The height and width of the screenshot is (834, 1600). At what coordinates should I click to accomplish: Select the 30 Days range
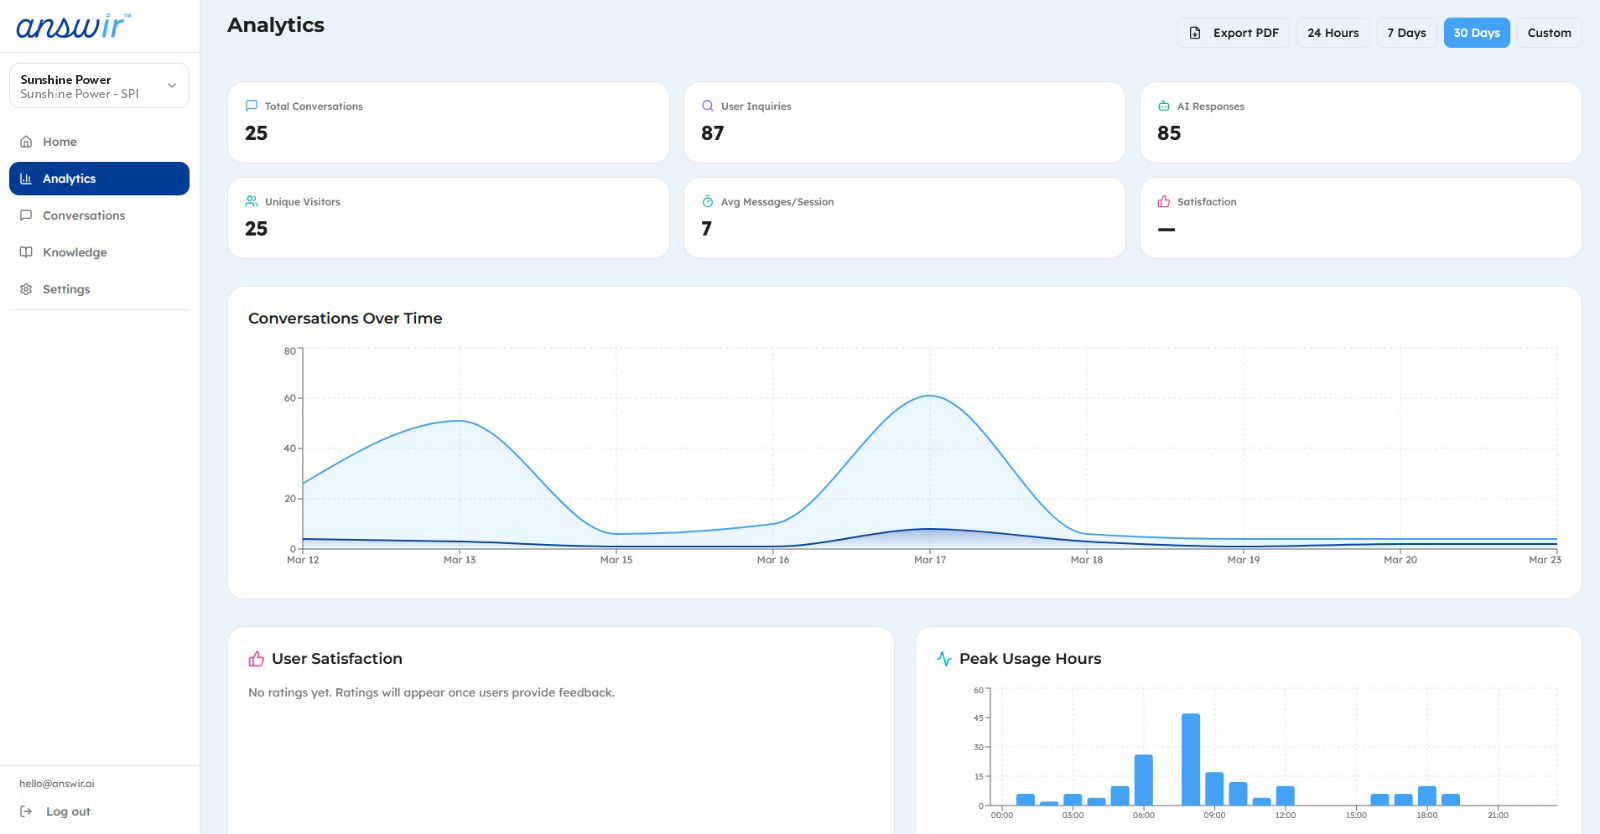pyautogui.click(x=1476, y=33)
